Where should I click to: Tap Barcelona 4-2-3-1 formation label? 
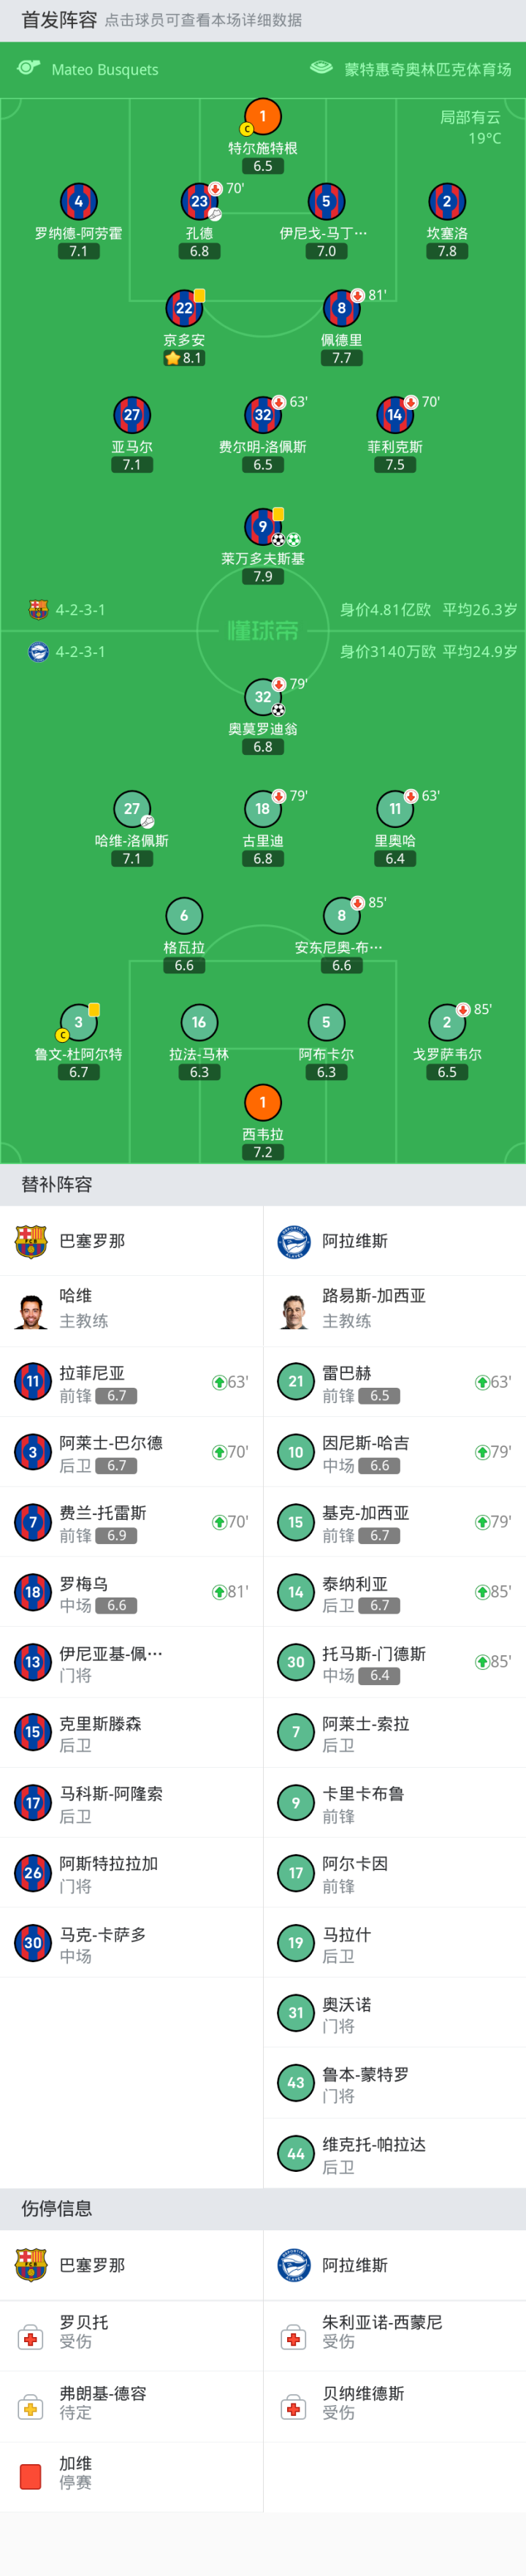(80, 610)
